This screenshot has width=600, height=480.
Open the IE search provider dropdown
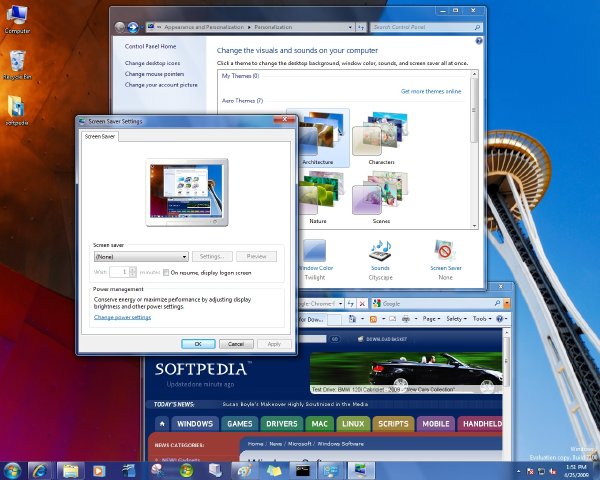(x=507, y=304)
